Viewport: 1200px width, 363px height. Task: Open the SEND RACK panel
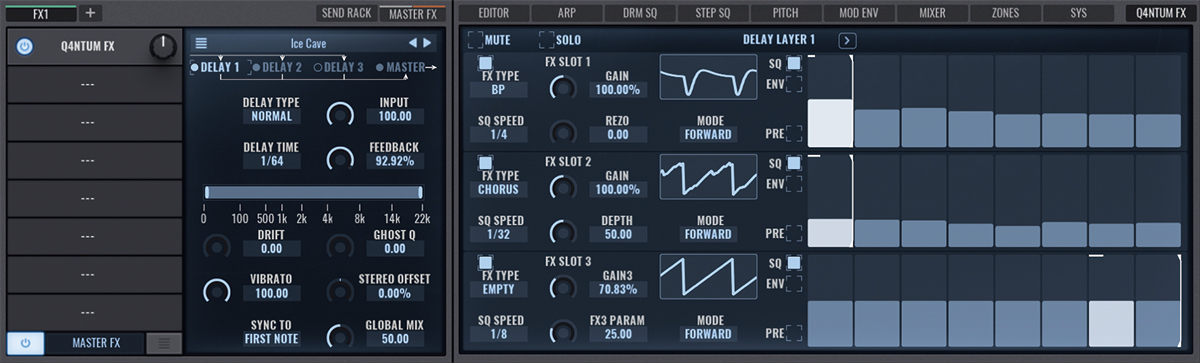click(x=346, y=13)
